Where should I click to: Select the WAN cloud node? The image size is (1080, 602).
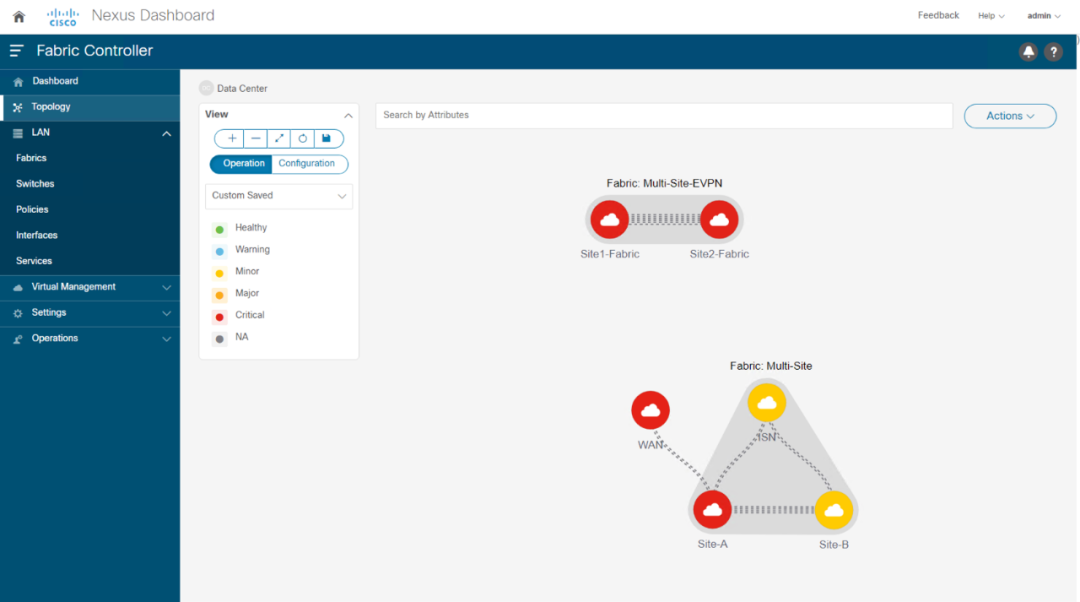point(650,411)
